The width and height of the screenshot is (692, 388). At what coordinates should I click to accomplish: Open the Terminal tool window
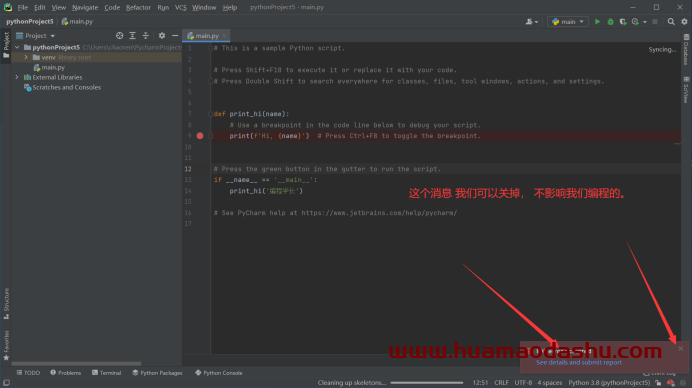[106, 373]
